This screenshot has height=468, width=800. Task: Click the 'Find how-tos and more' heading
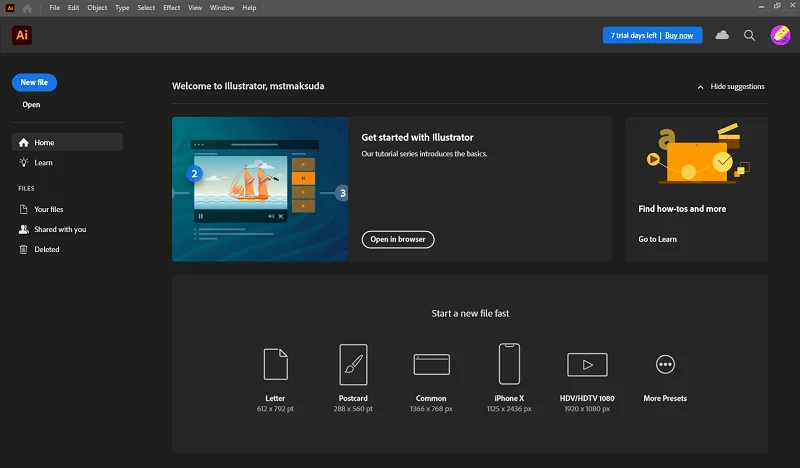pyautogui.click(x=682, y=209)
